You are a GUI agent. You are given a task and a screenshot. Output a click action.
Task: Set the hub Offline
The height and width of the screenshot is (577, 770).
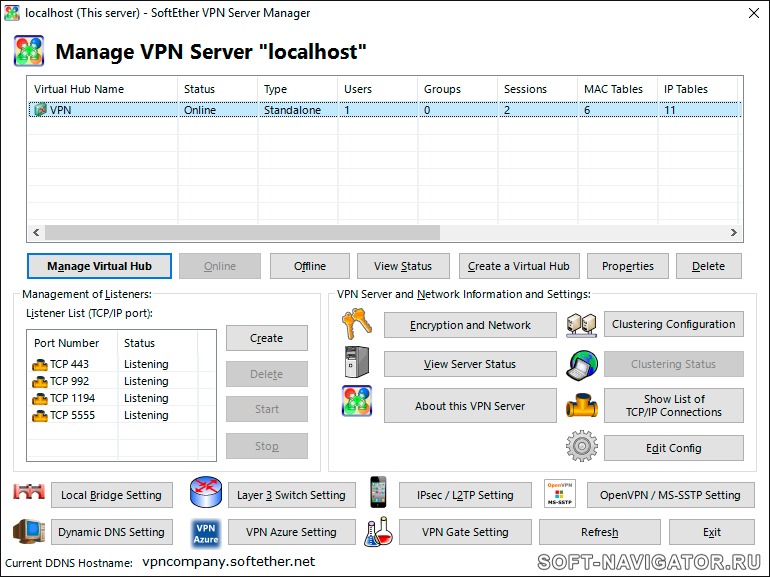[310, 266]
